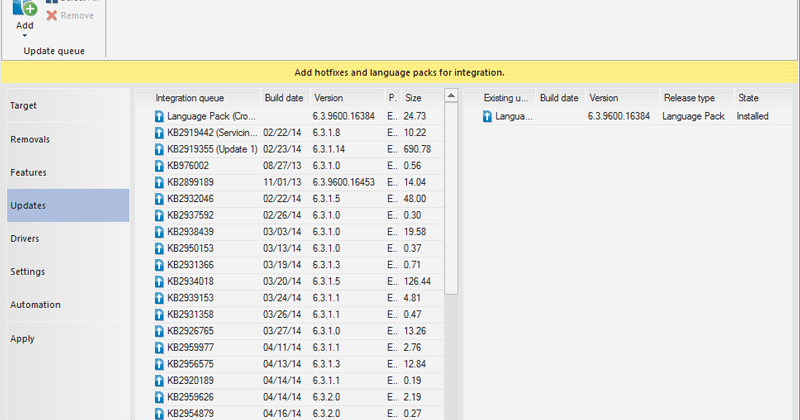This screenshot has width=800, height=420.
Task: Select the KB2934018 row name
Action: [x=190, y=281]
